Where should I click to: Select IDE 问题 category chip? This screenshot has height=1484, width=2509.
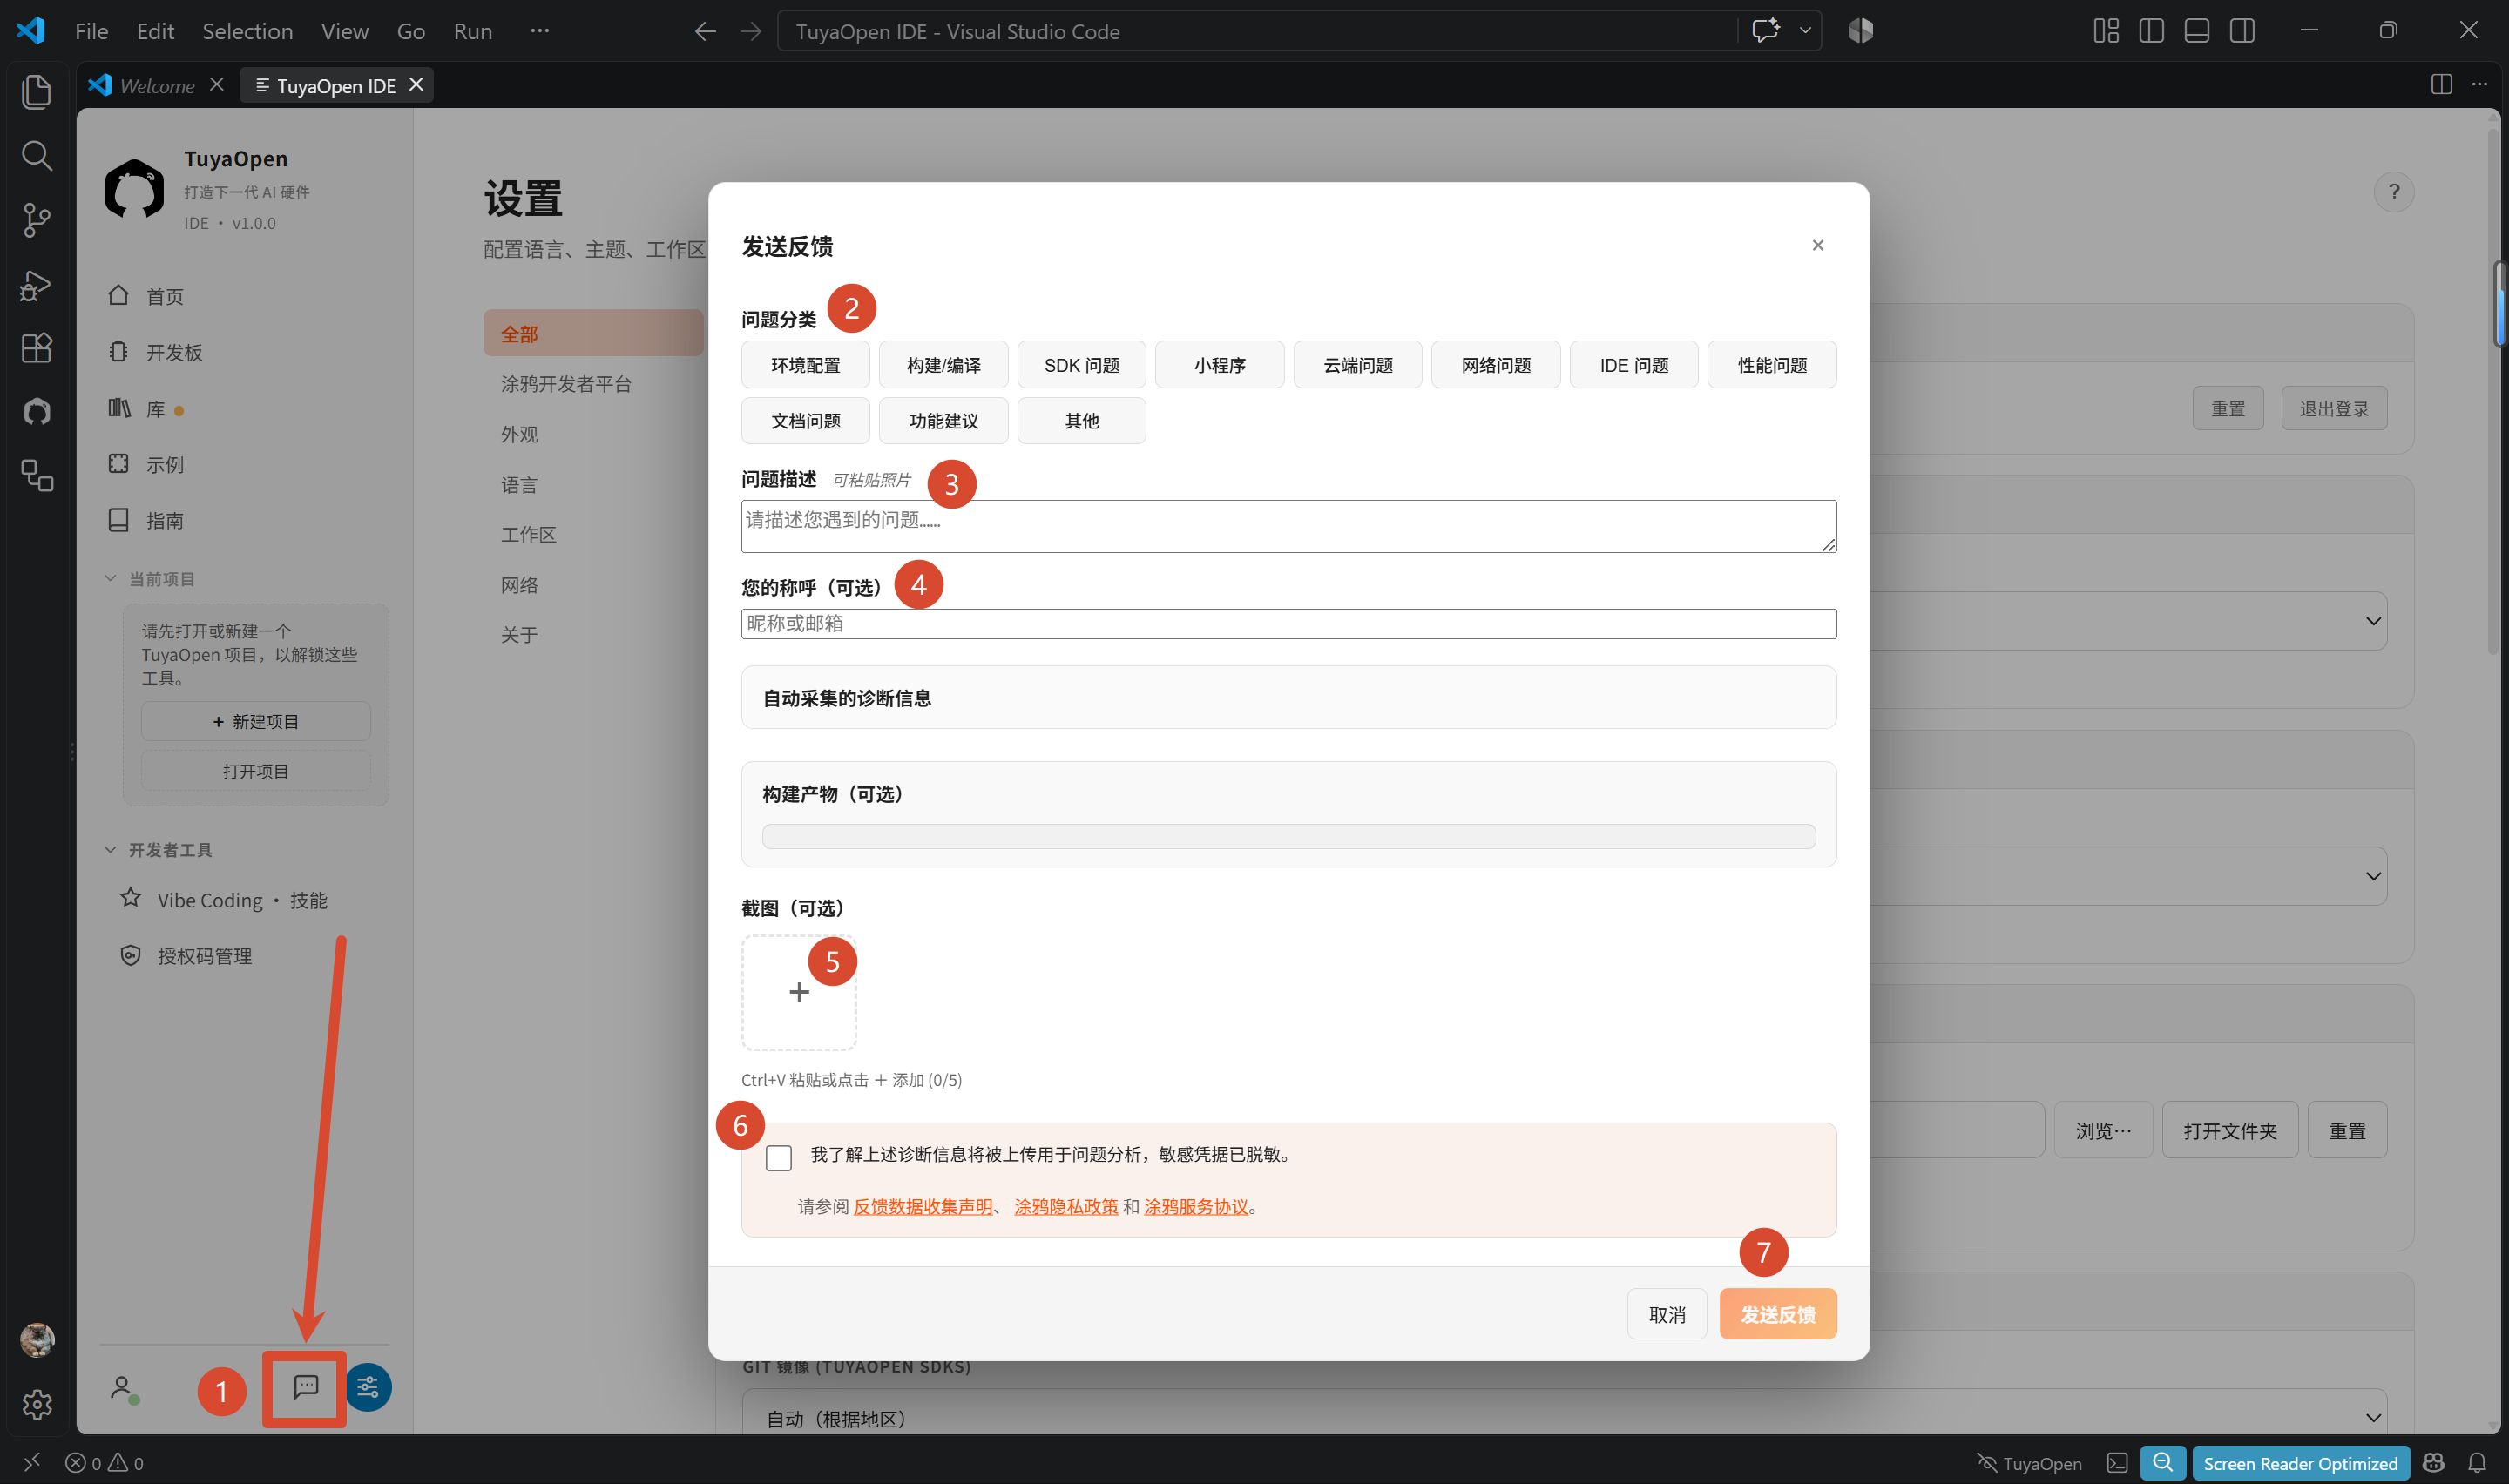[x=1633, y=365]
